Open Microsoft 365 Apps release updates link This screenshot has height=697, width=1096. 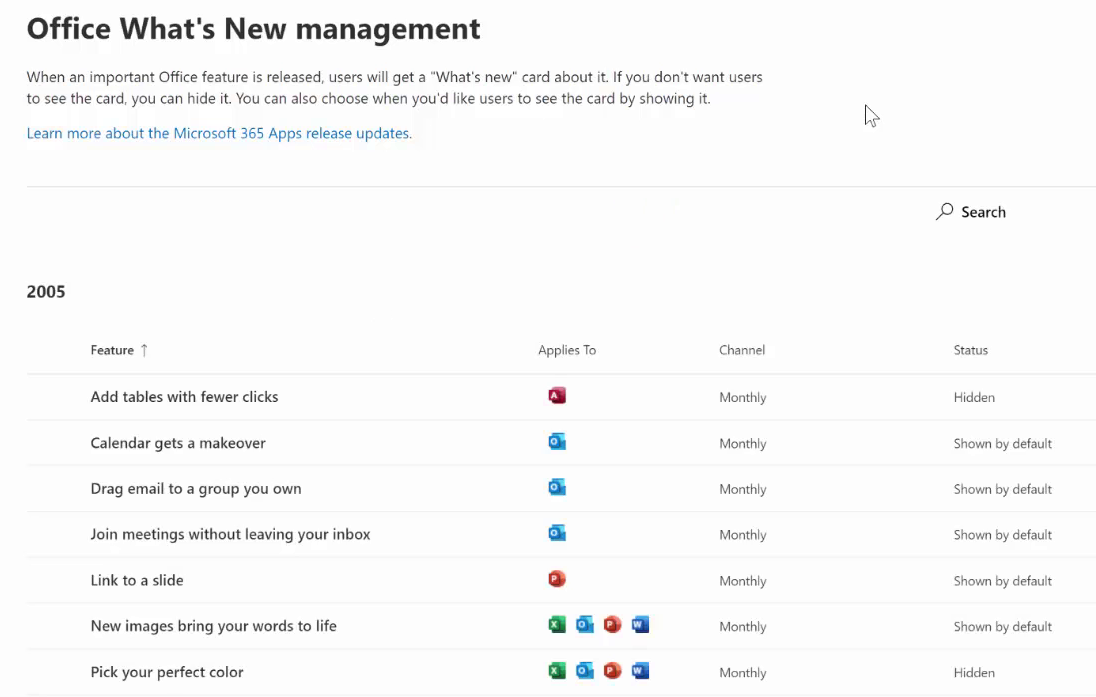pyautogui.click(x=219, y=134)
